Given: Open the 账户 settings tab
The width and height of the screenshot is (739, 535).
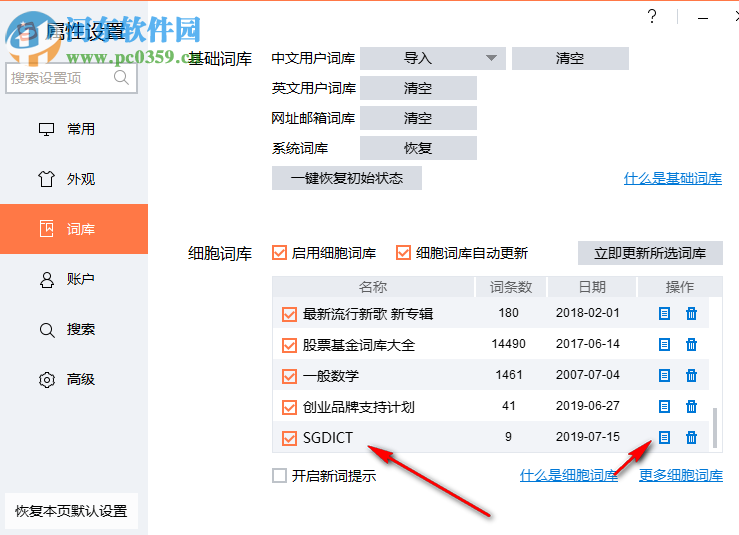Looking at the screenshot, I should pyautogui.click(x=74, y=279).
